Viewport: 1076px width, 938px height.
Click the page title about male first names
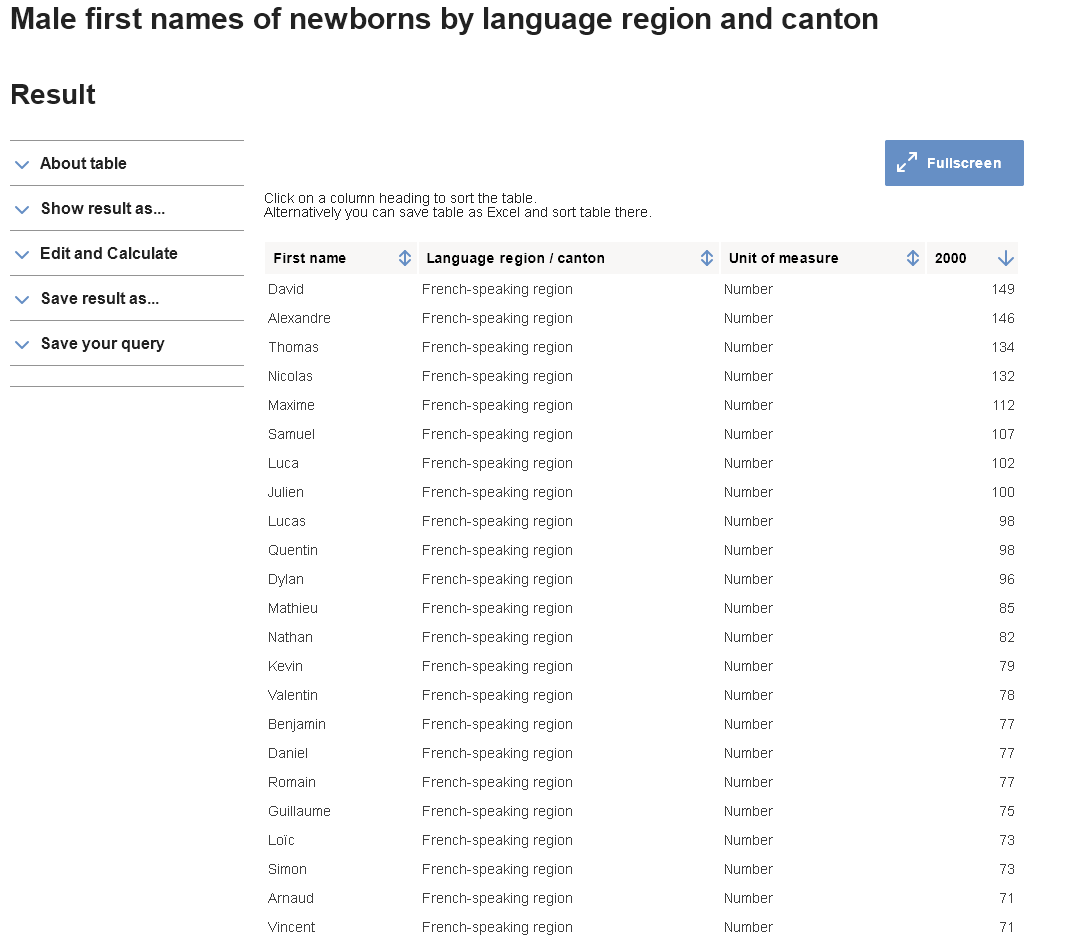pos(444,19)
